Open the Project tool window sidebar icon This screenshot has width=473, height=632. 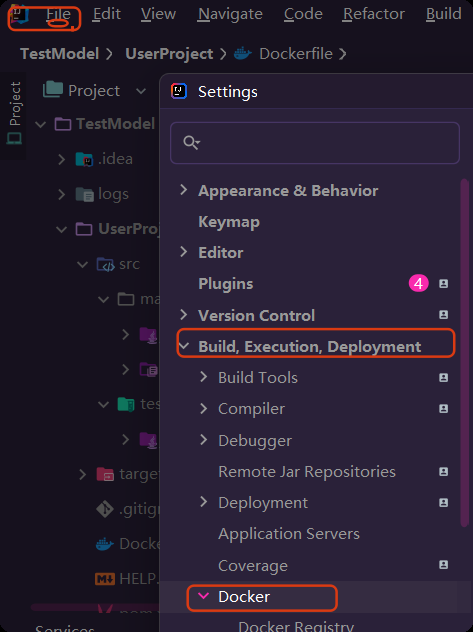[15, 113]
